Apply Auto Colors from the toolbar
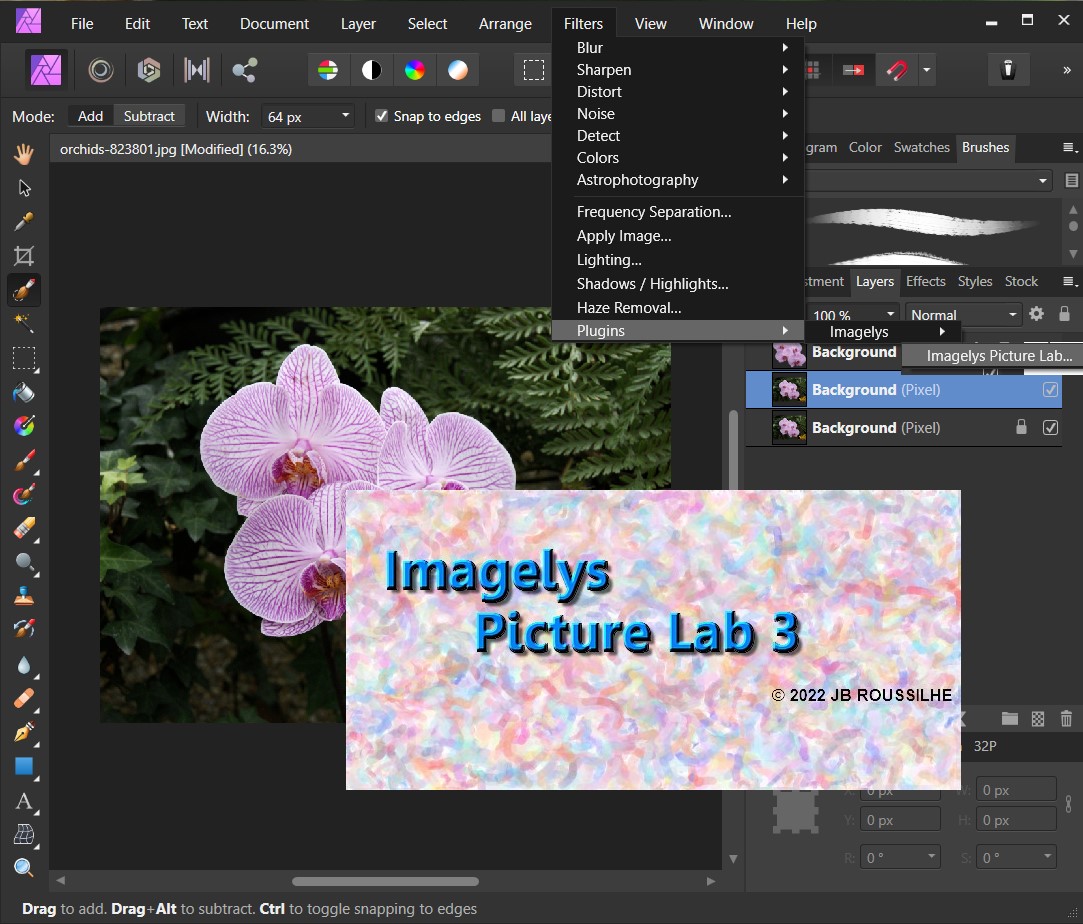1083x924 pixels. click(x=414, y=70)
